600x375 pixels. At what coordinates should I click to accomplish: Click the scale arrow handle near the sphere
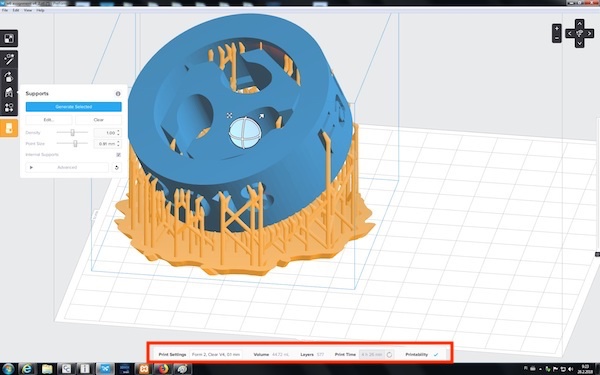tap(261, 116)
